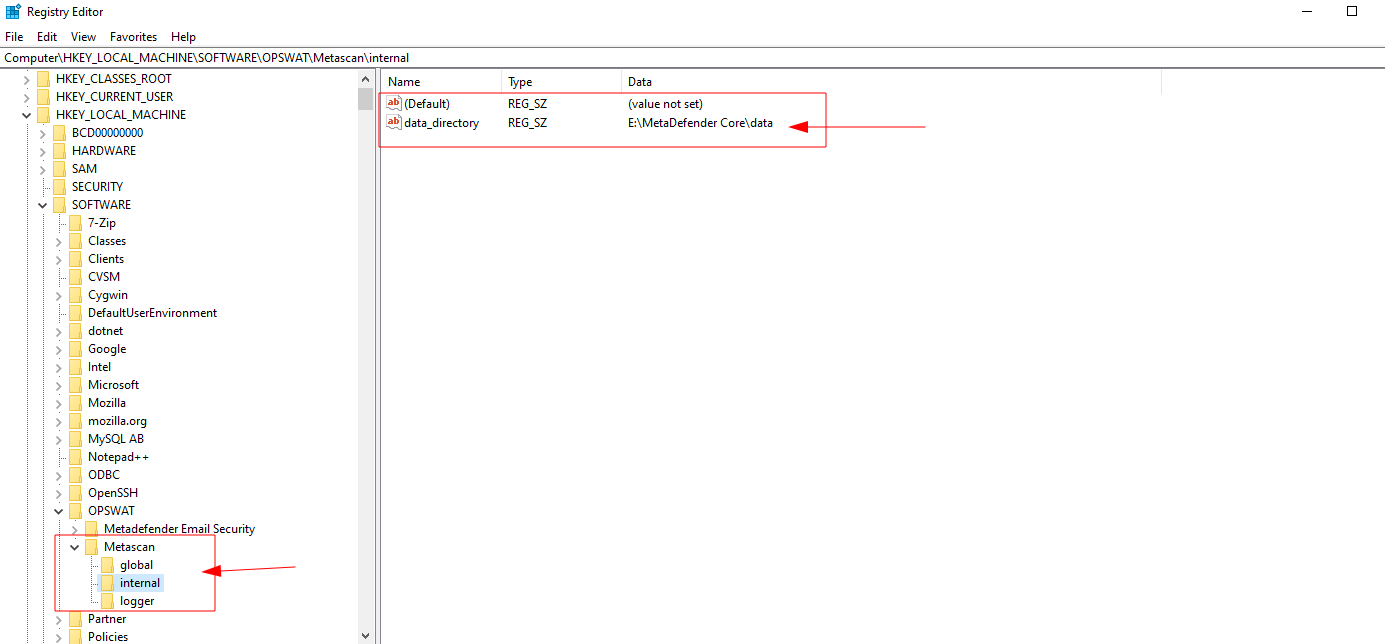Click the 7-Zip folder icon
Screen dimensions: 1385x644
point(75,223)
